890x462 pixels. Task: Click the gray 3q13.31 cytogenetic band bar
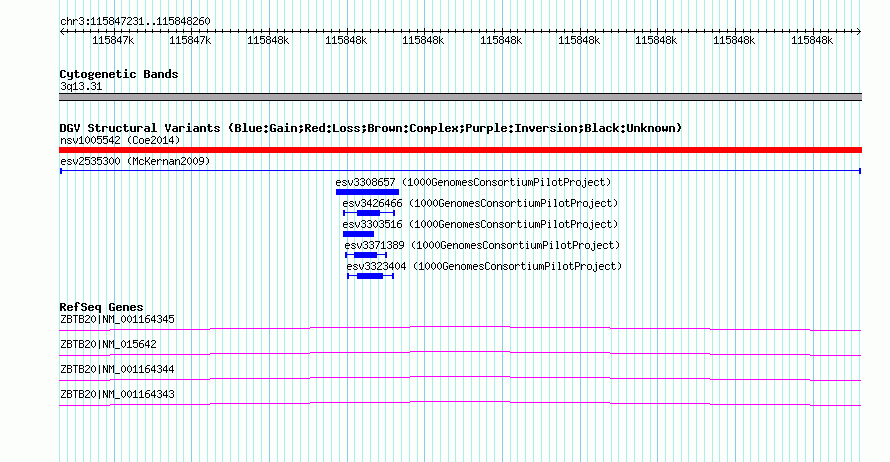[x=460, y=97]
